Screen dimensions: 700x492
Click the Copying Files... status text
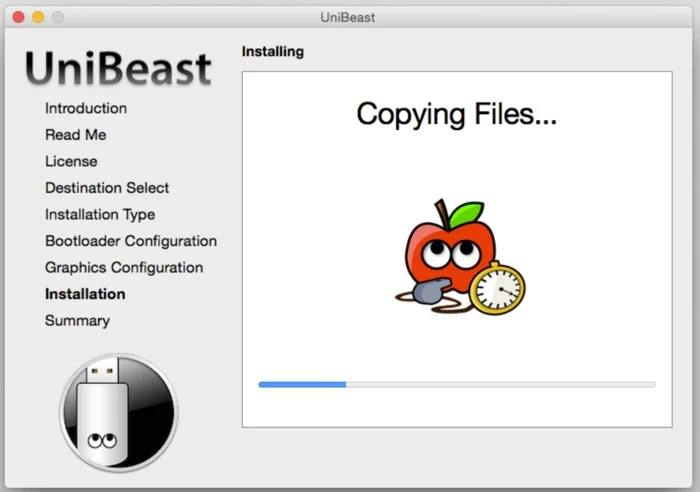[x=456, y=114]
